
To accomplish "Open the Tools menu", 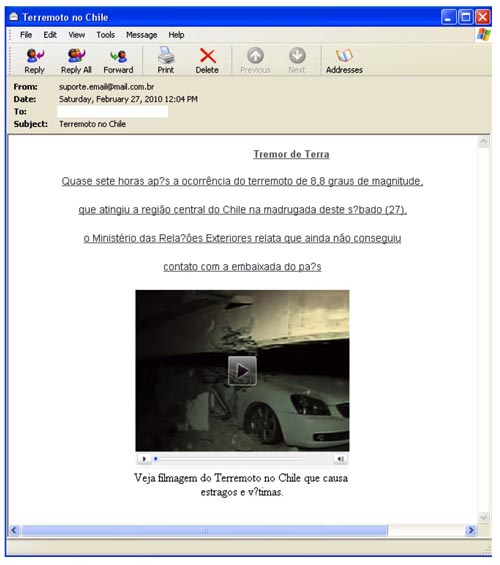I will pos(106,35).
